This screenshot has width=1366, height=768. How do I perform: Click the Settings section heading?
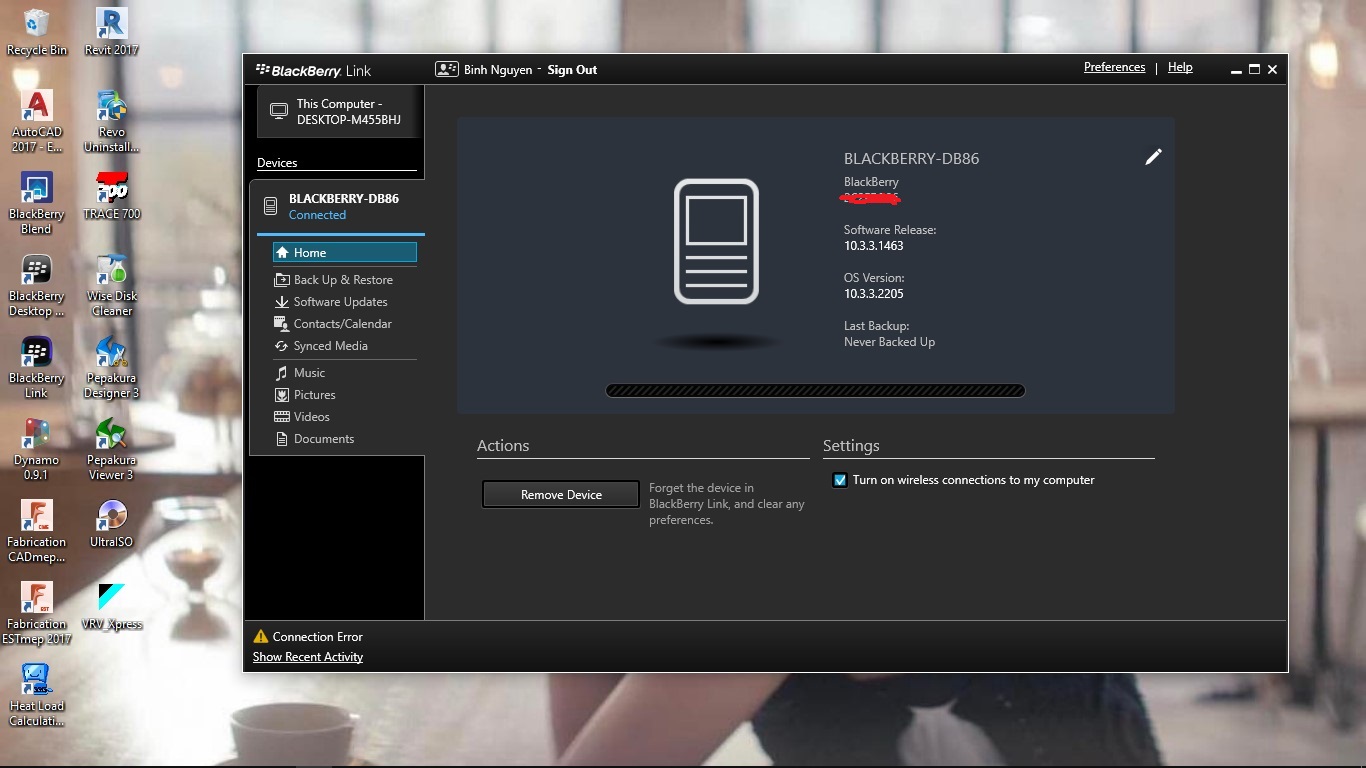pyautogui.click(x=851, y=446)
